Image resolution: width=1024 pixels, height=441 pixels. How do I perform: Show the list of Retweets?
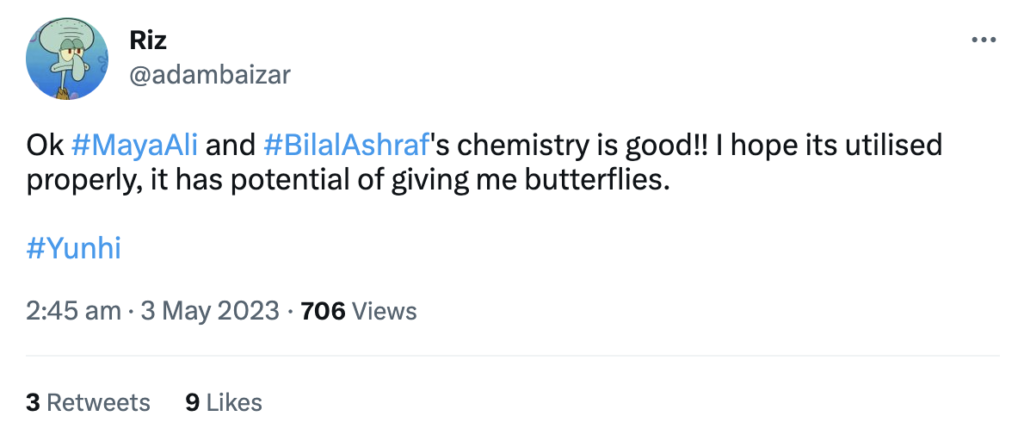[x=98, y=403]
